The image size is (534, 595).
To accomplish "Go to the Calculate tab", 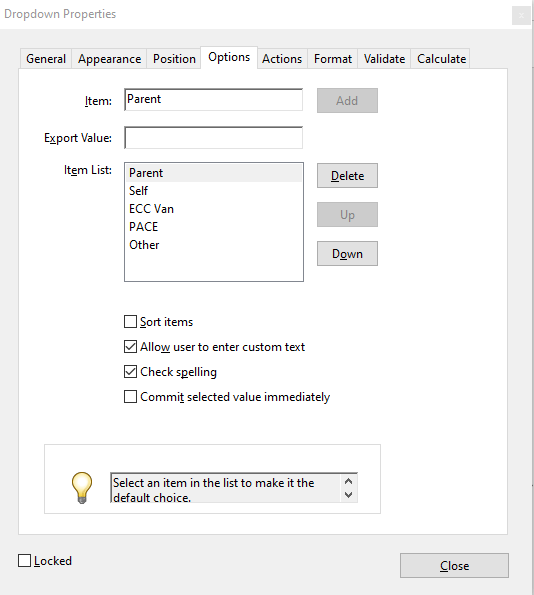I will [441, 59].
